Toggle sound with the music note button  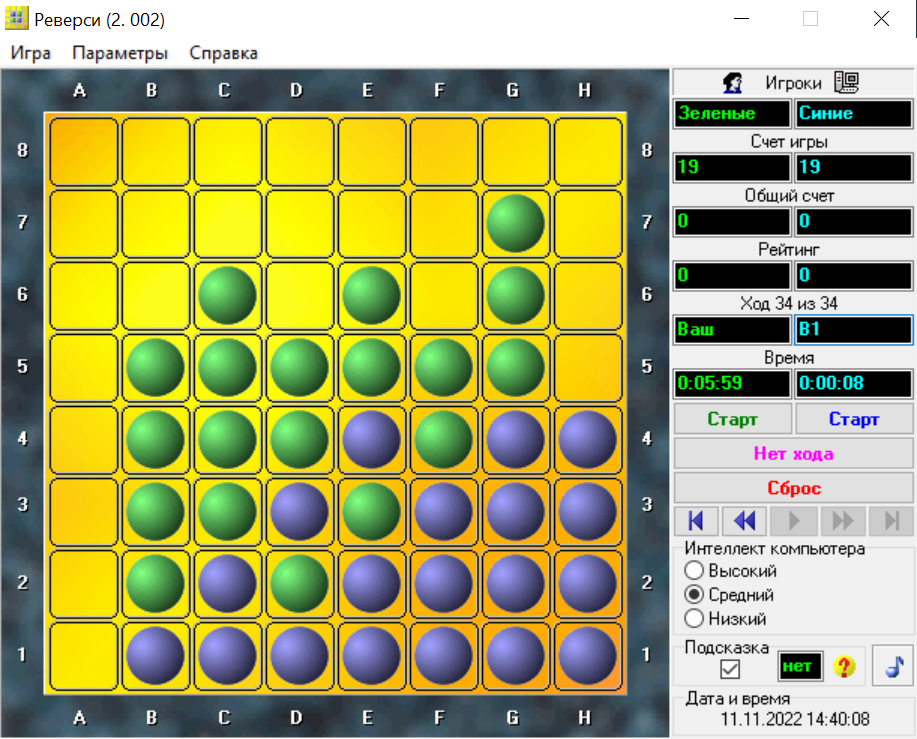pos(892,665)
